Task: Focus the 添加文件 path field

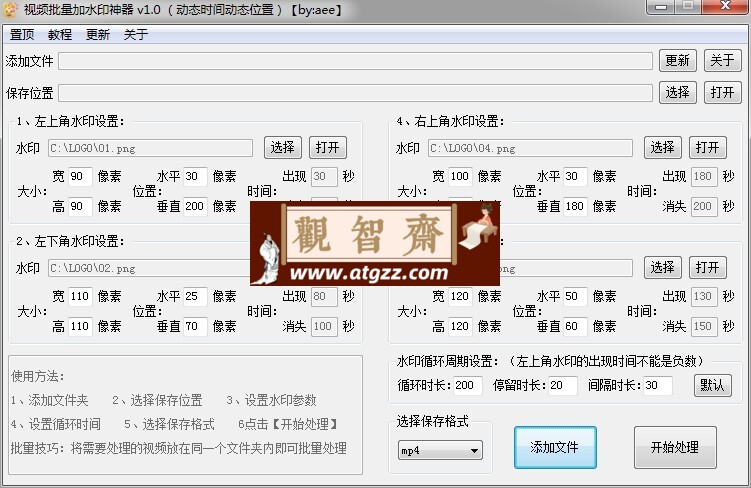Action: [x=355, y=61]
